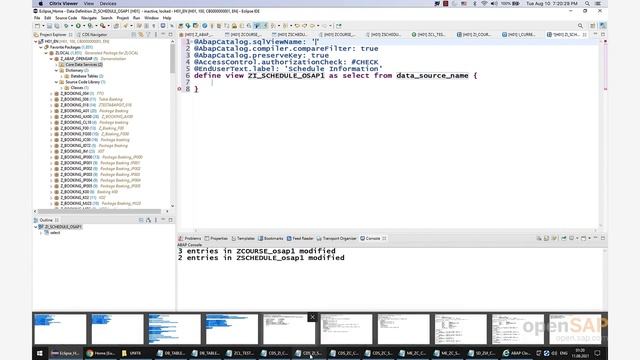640x360 pixels.
Task: Click the first taskbar preview thumbnail
Action: (60, 329)
